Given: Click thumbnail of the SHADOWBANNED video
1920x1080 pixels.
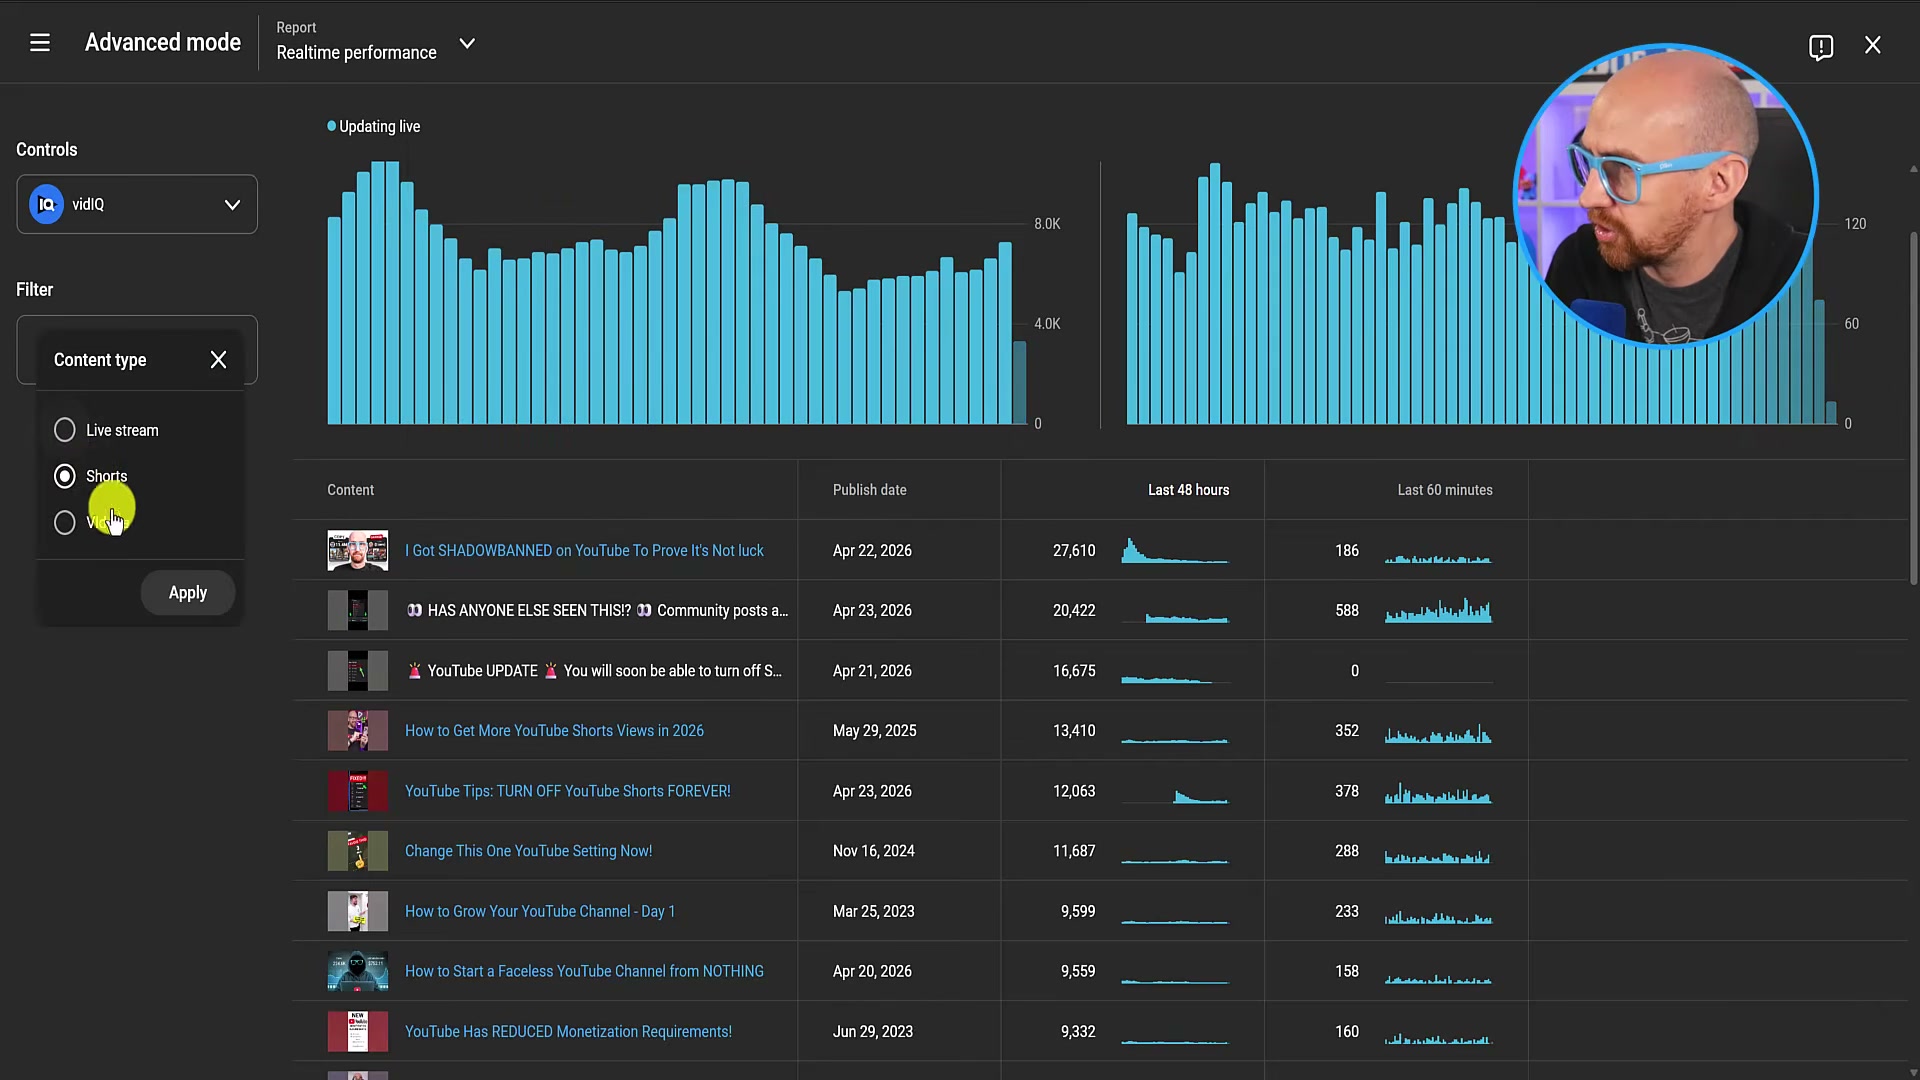Looking at the screenshot, I should coord(358,550).
